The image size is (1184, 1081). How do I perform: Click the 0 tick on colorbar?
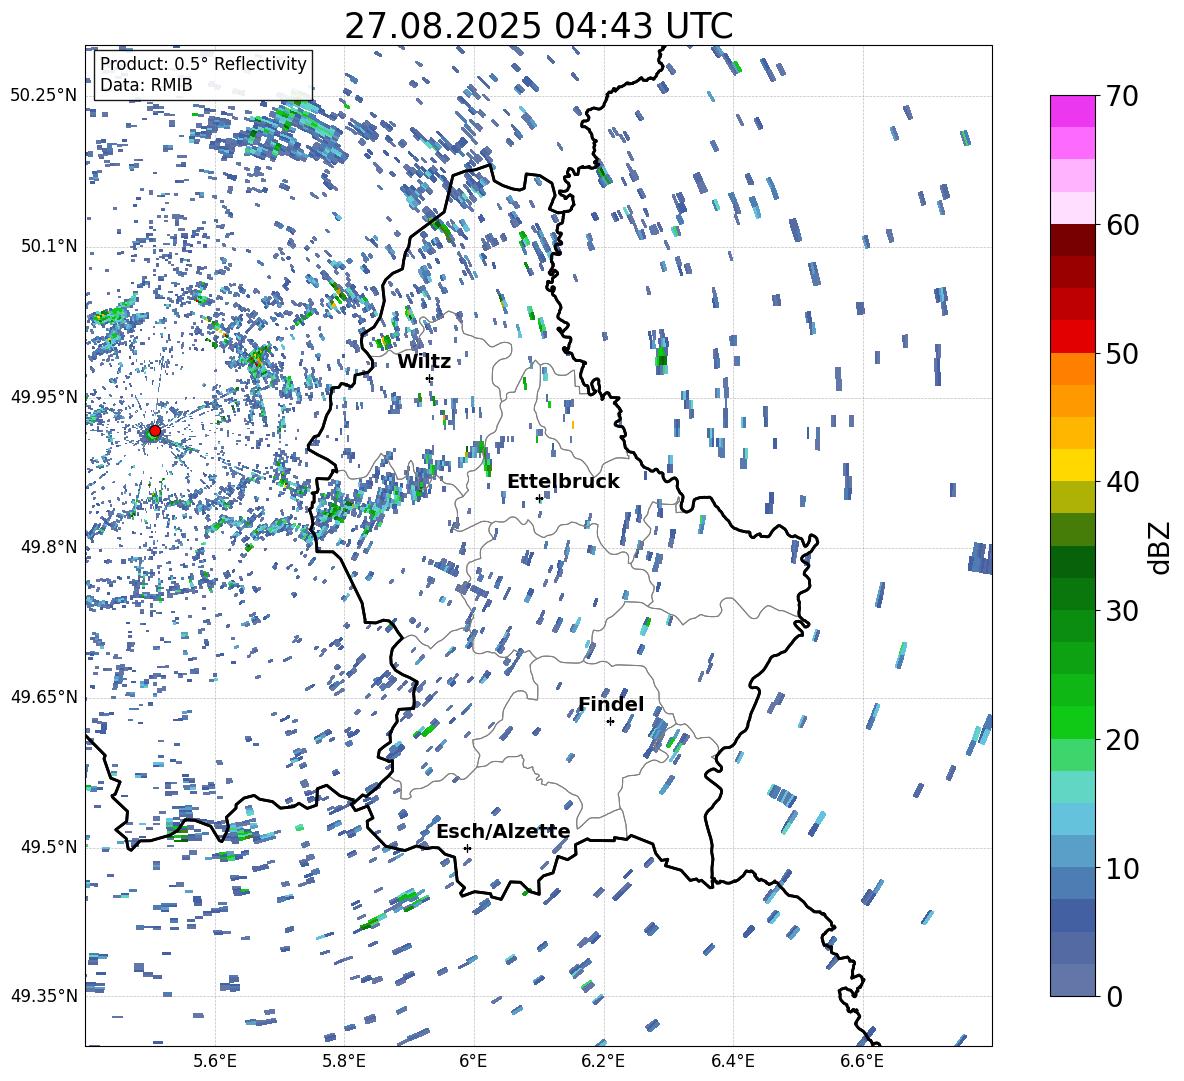(1113, 996)
